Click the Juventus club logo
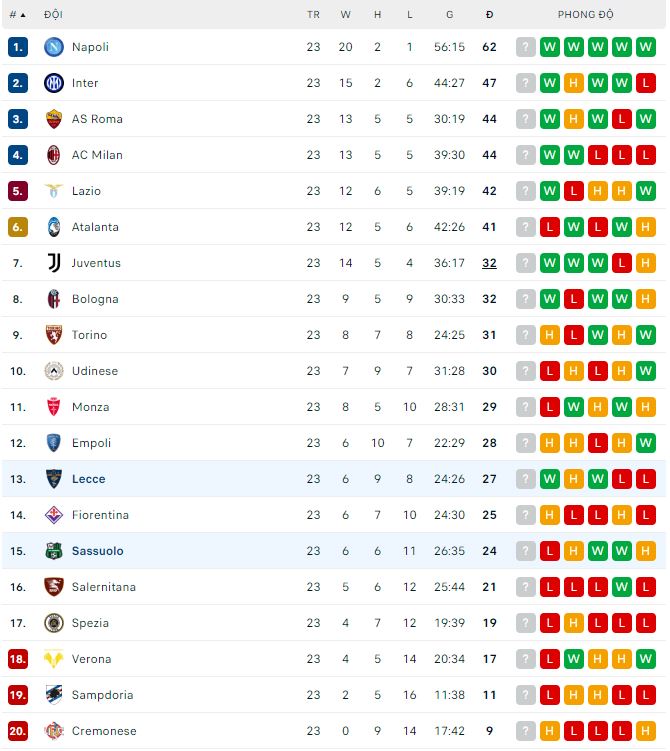This screenshot has height=751, width=670. [x=53, y=263]
